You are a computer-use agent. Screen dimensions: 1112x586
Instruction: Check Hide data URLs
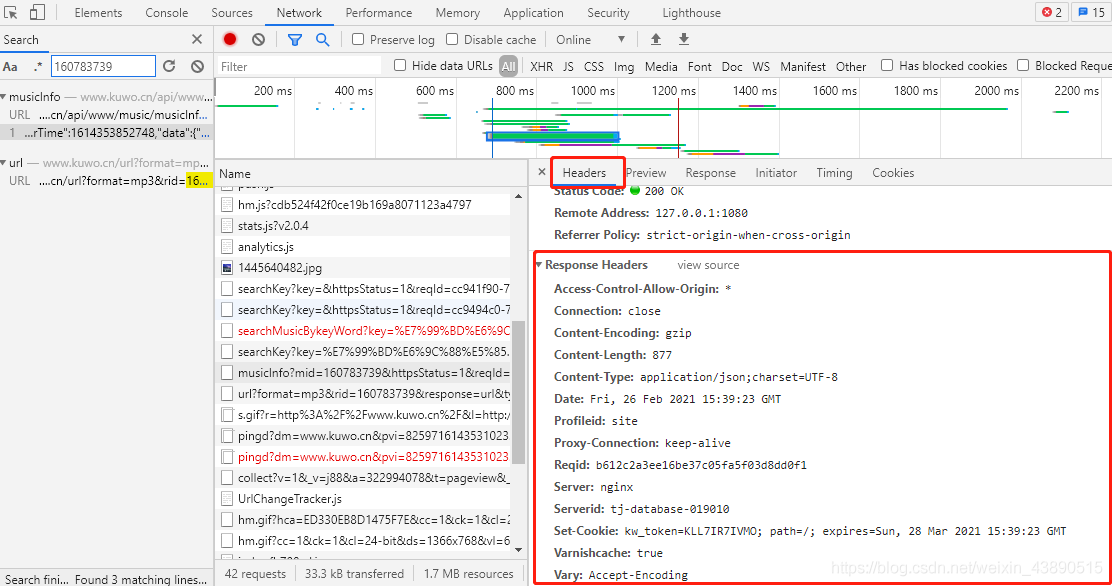(400, 65)
